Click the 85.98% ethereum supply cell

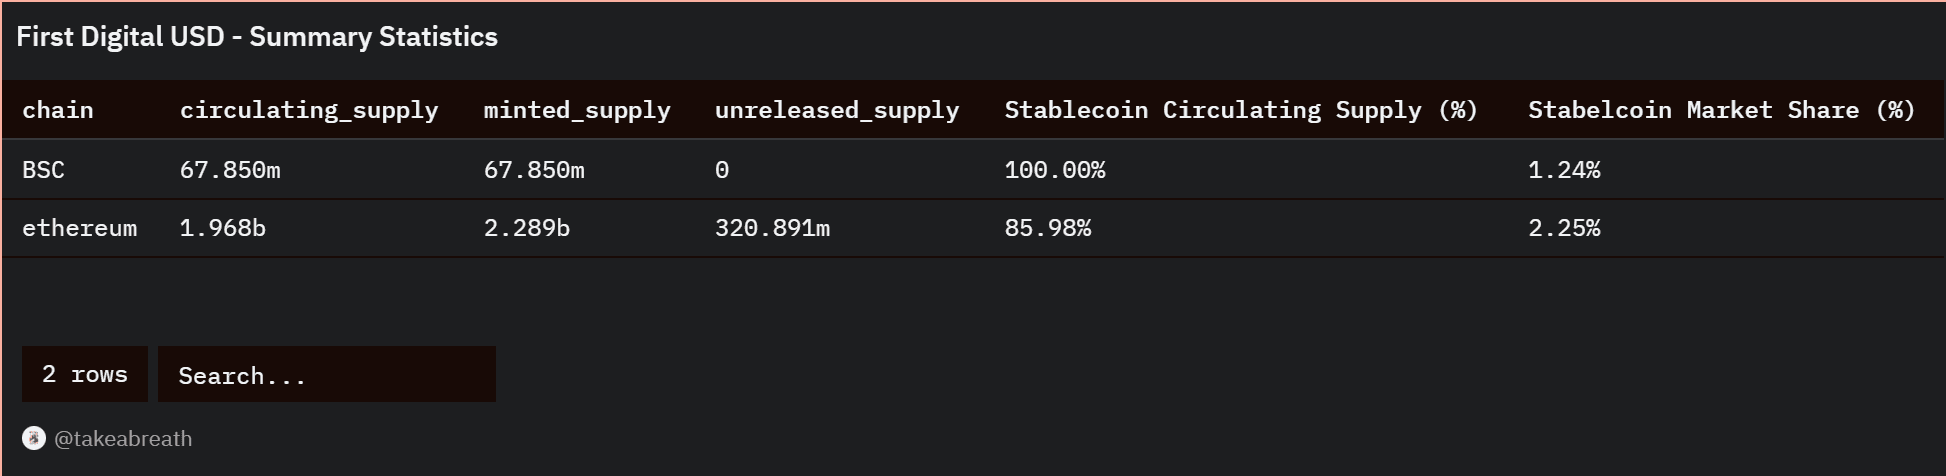coord(1048,228)
